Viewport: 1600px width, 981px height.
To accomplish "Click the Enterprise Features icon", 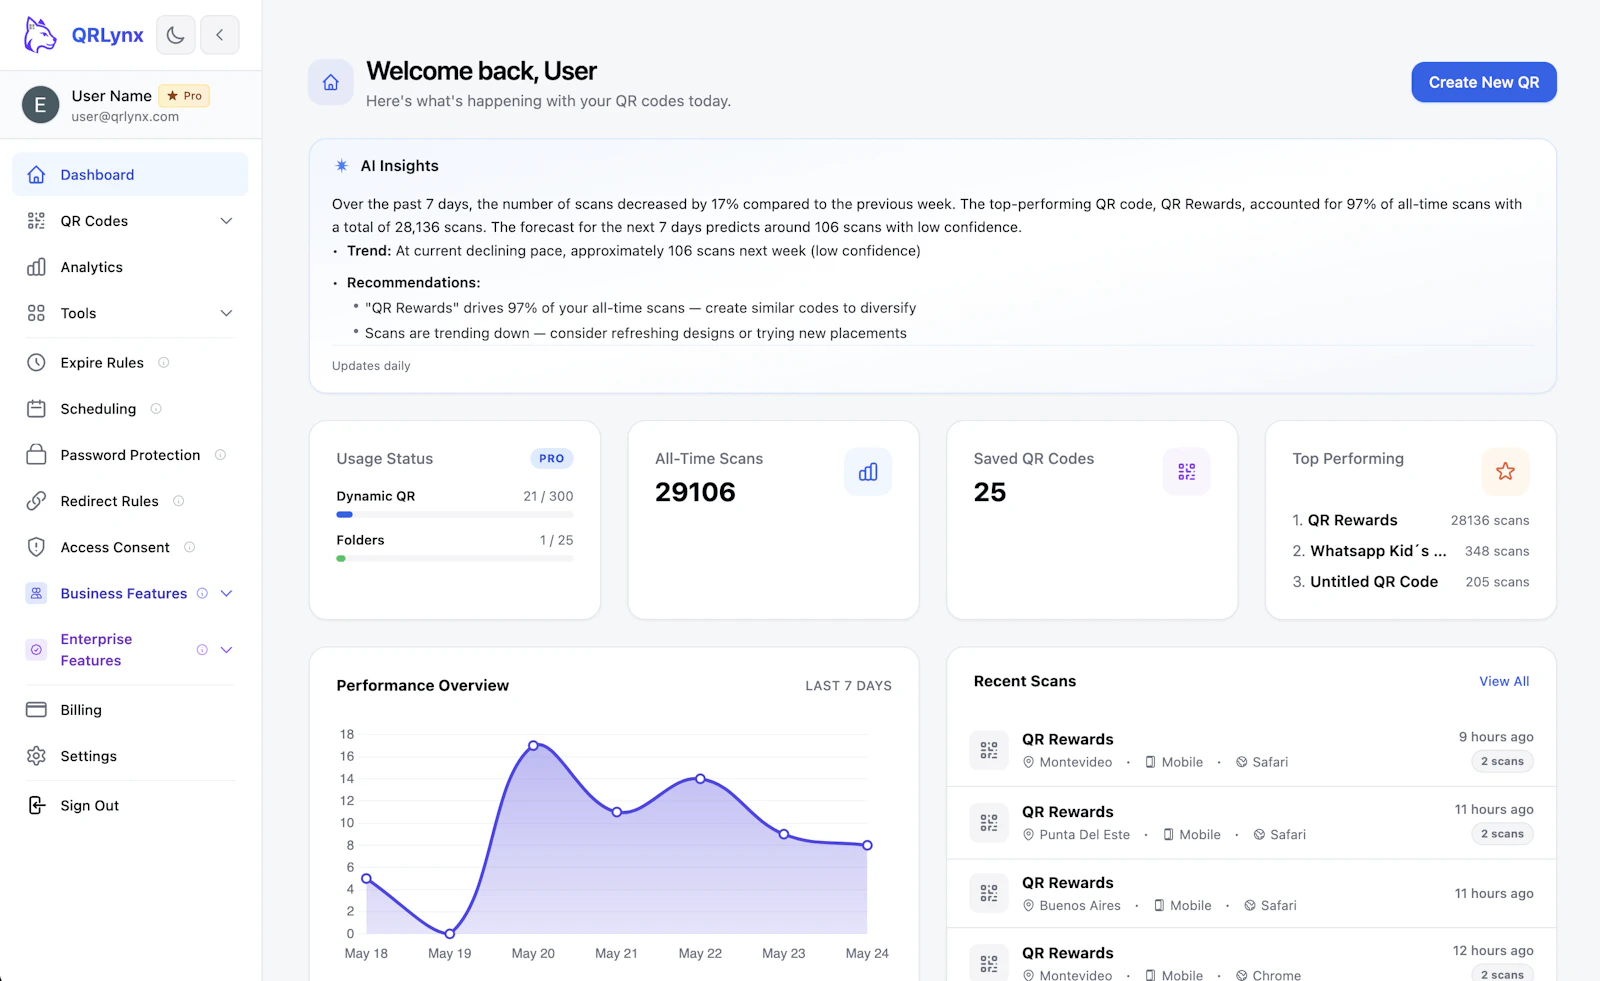I will (x=36, y=650).
